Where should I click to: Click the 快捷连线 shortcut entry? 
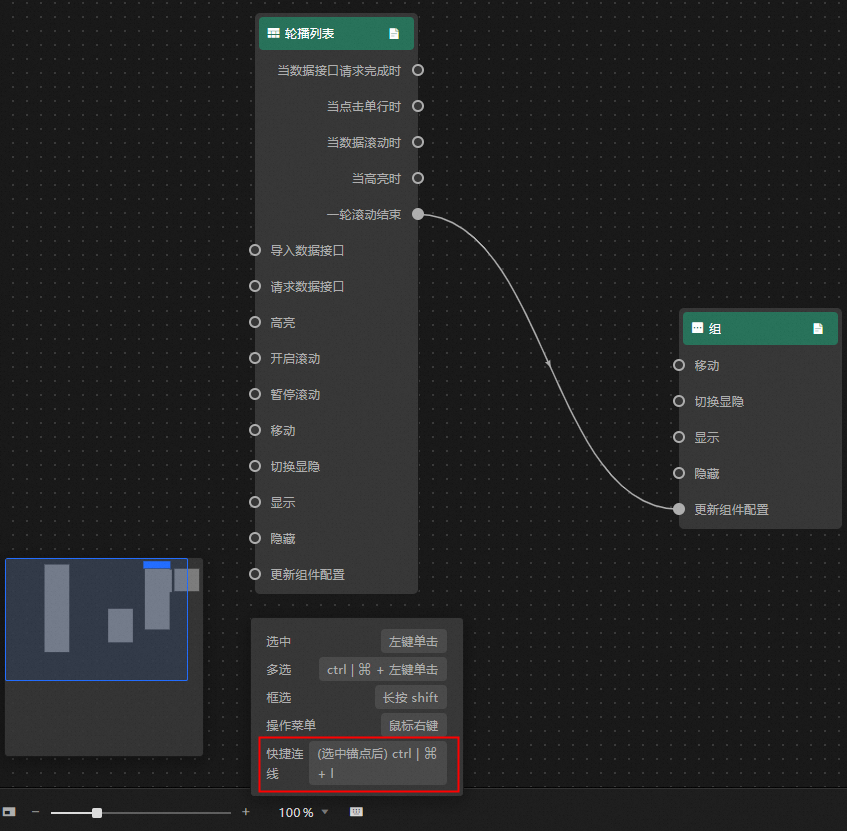359,764
